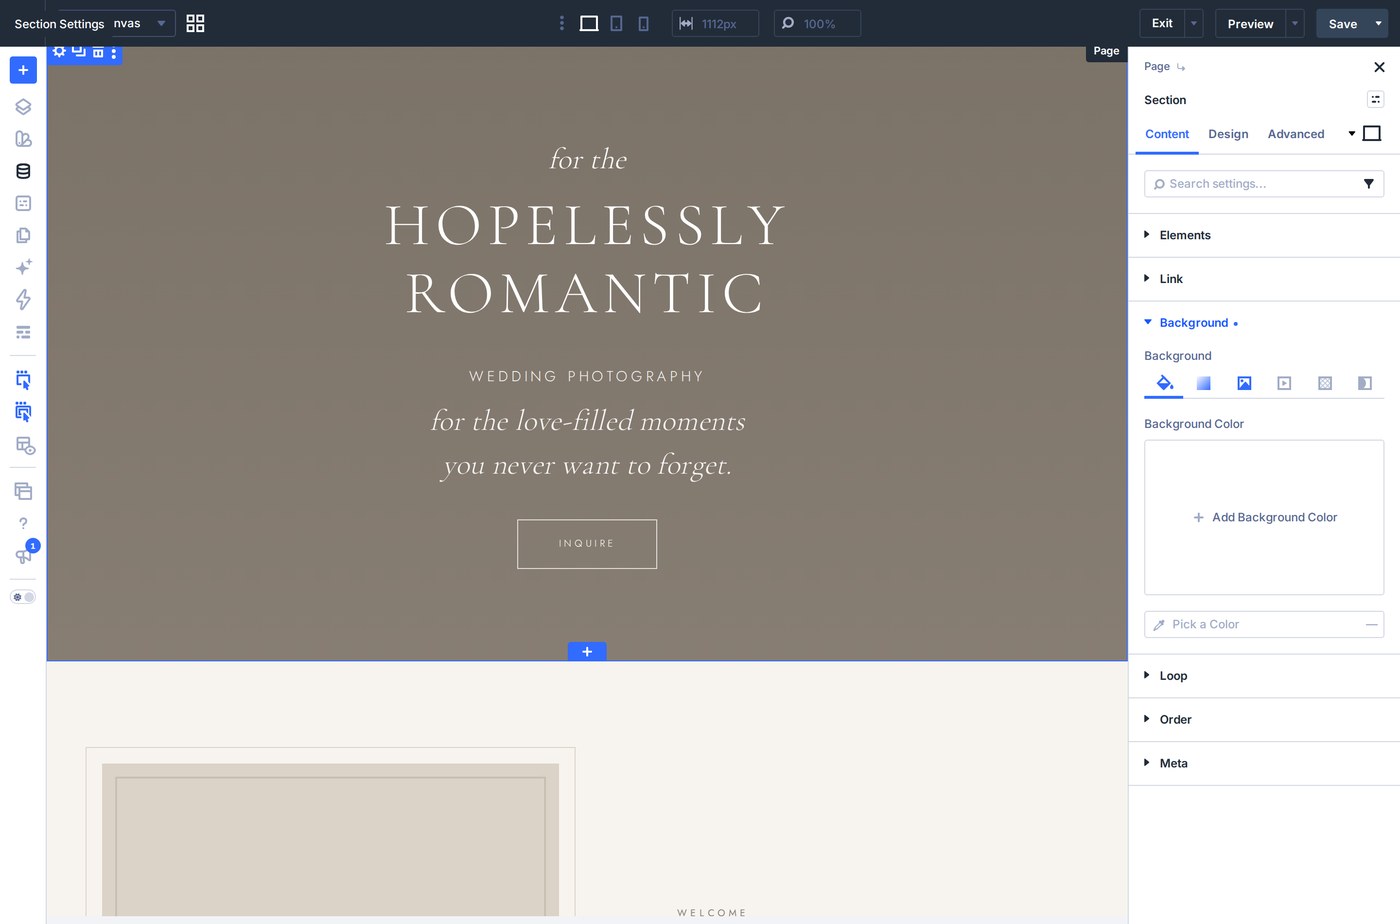
Task: Open the megaphone notifications icon
Action: 23,556
